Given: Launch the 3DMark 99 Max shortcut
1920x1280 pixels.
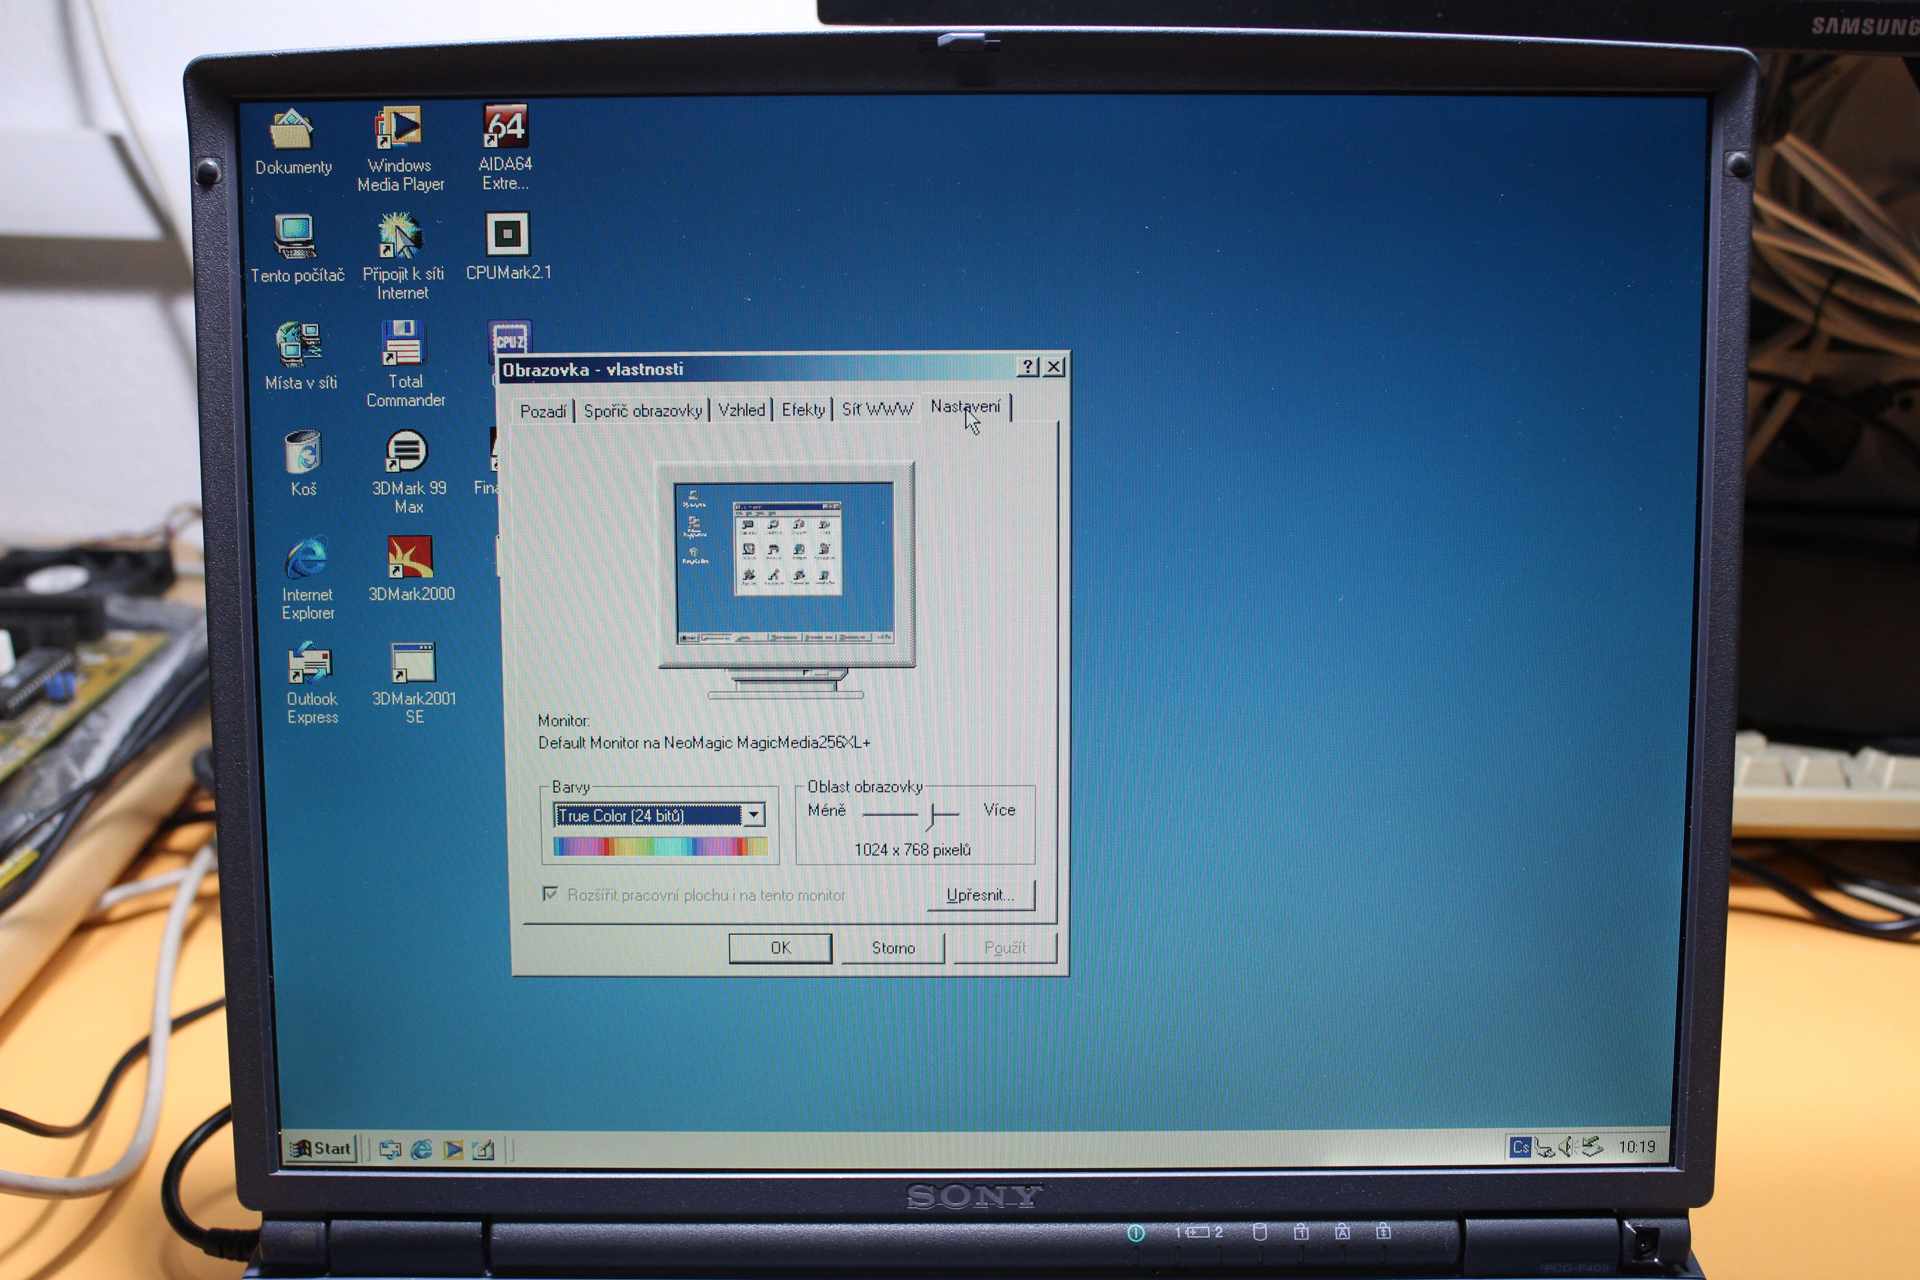Looking at the screenshot, I should tap(408, 472).
